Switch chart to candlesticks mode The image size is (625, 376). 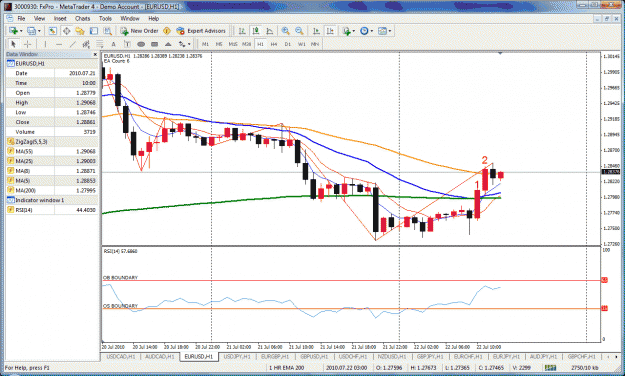click(256, 31)
